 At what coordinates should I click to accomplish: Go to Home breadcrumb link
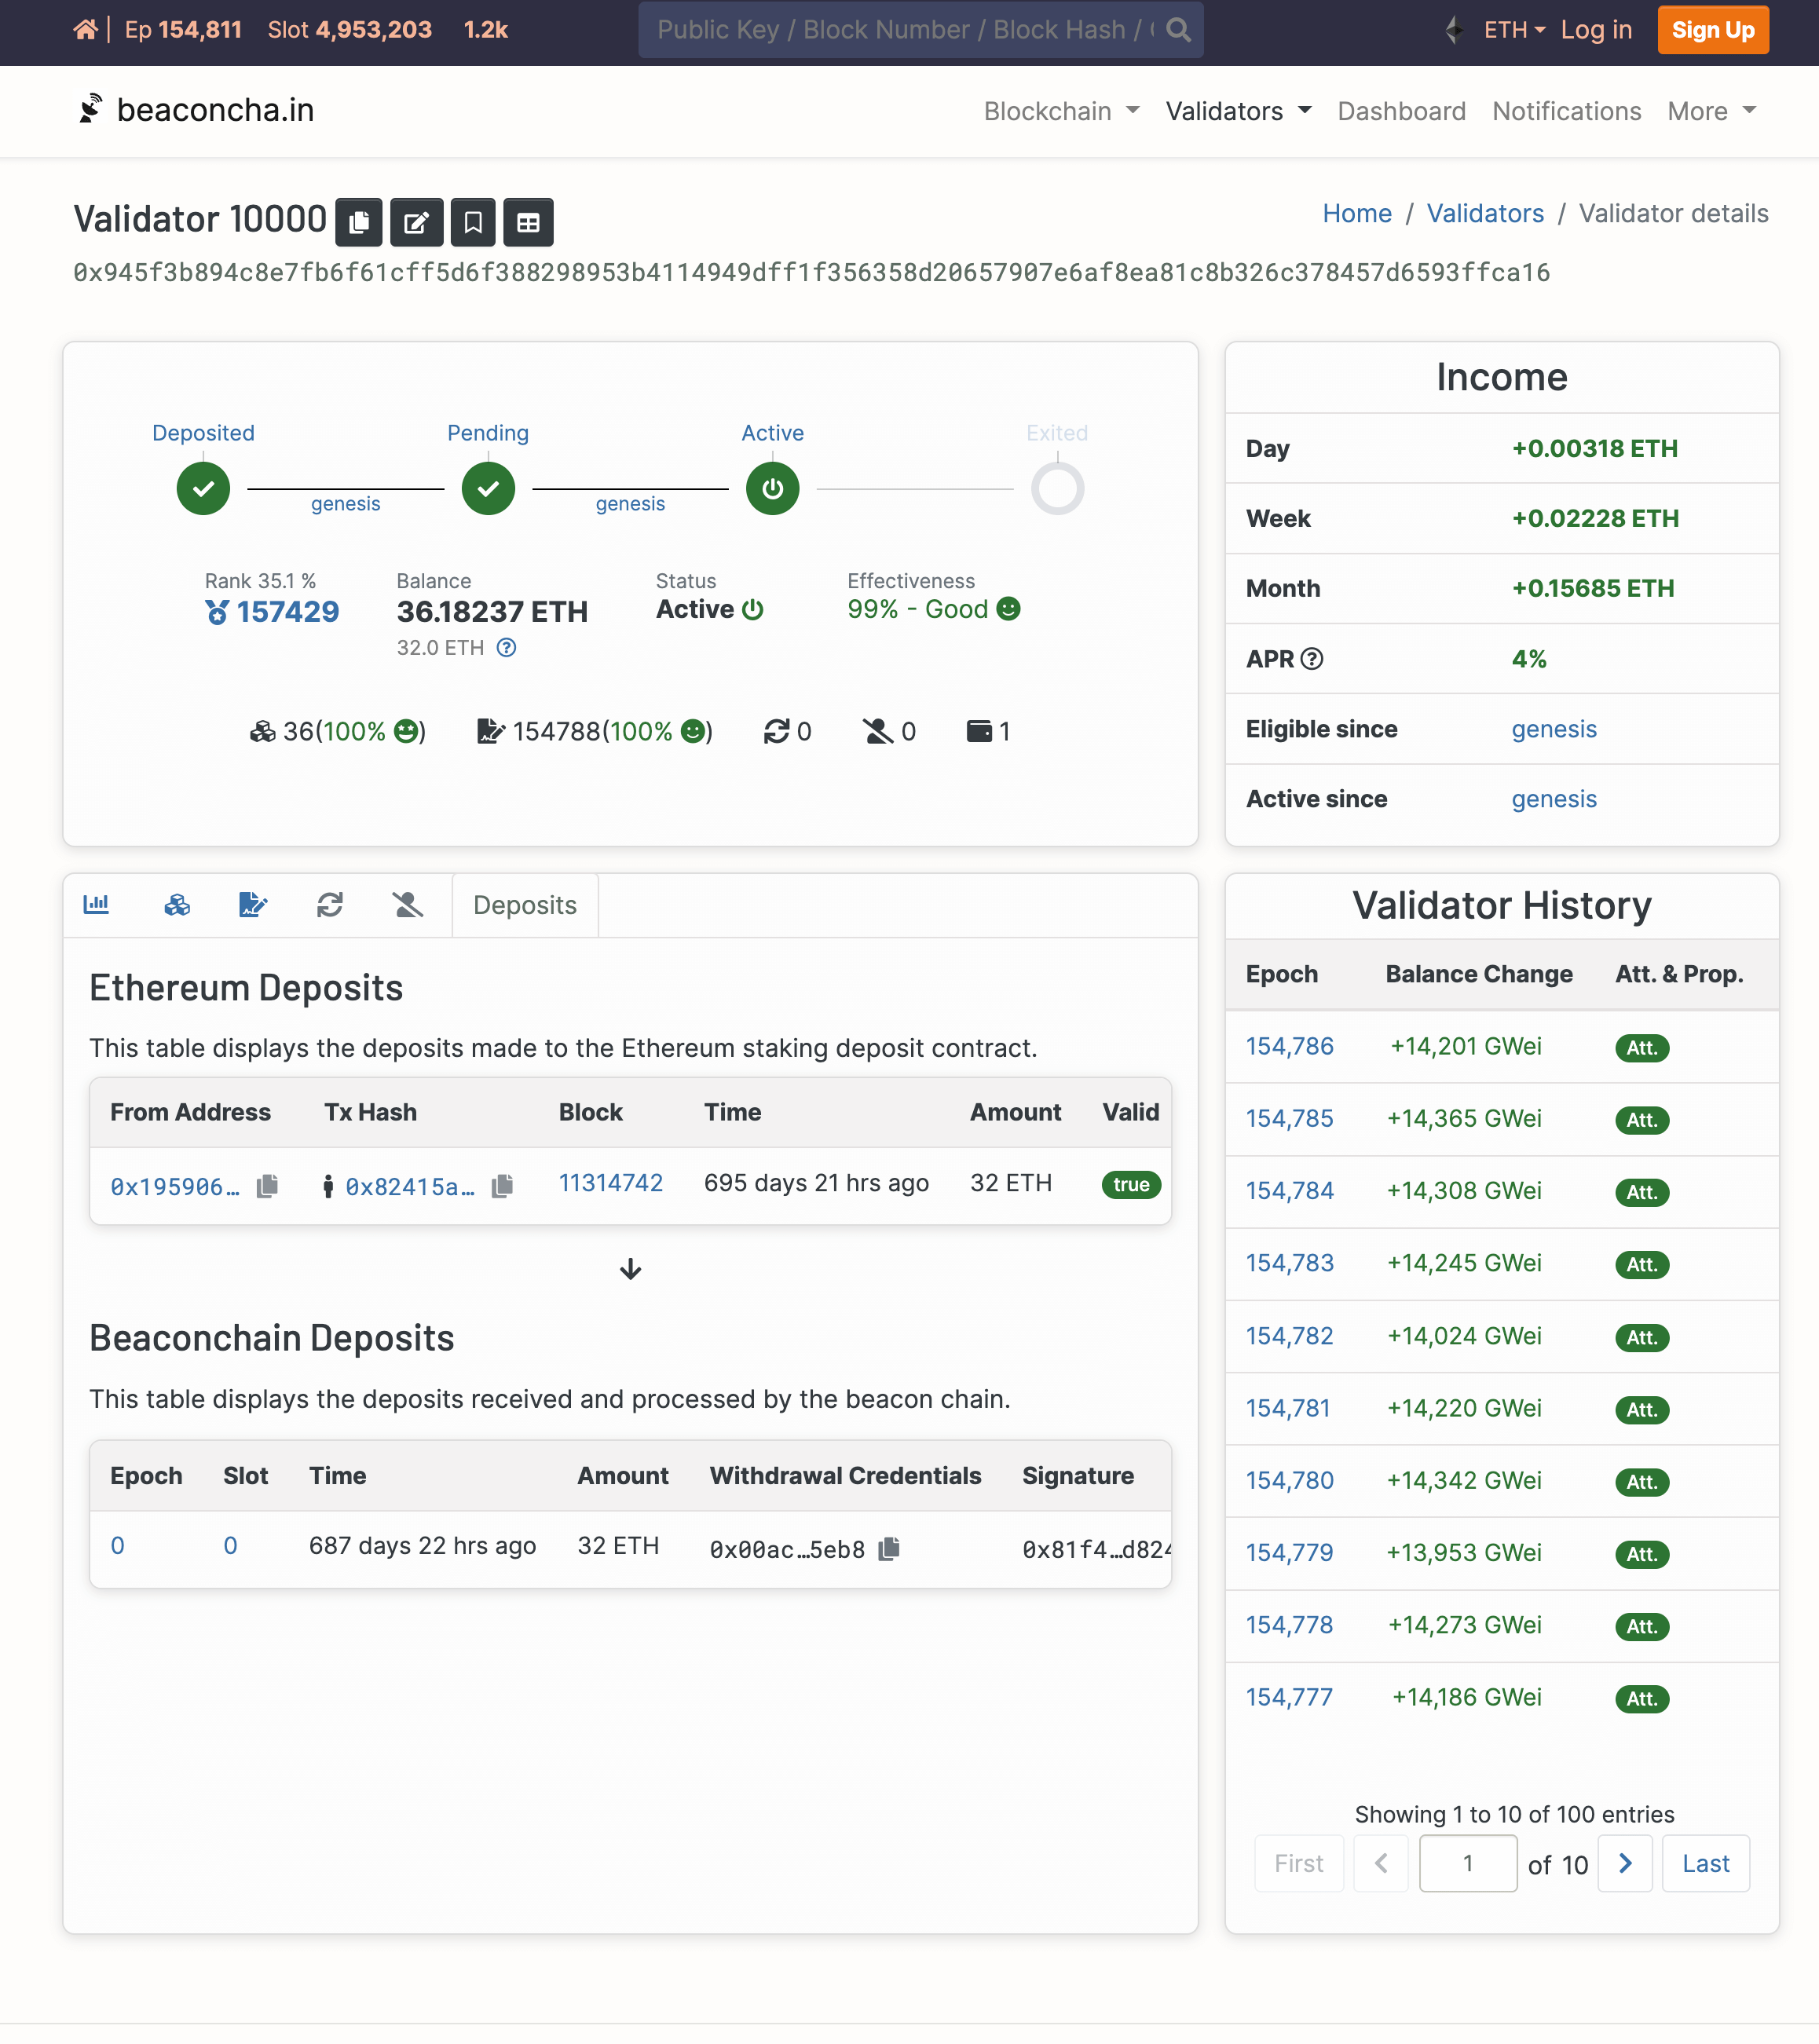1356,213
